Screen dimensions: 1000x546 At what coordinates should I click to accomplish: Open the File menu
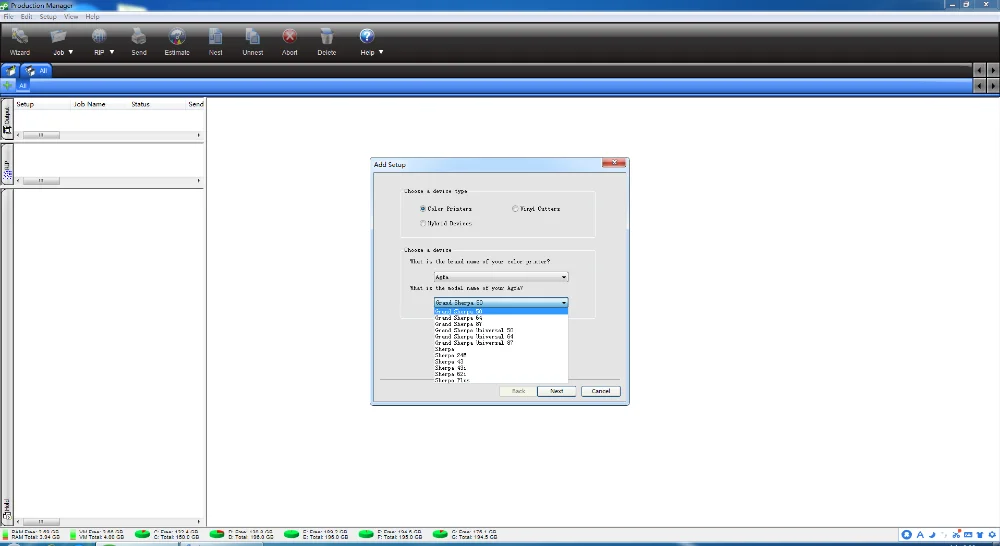8,17
